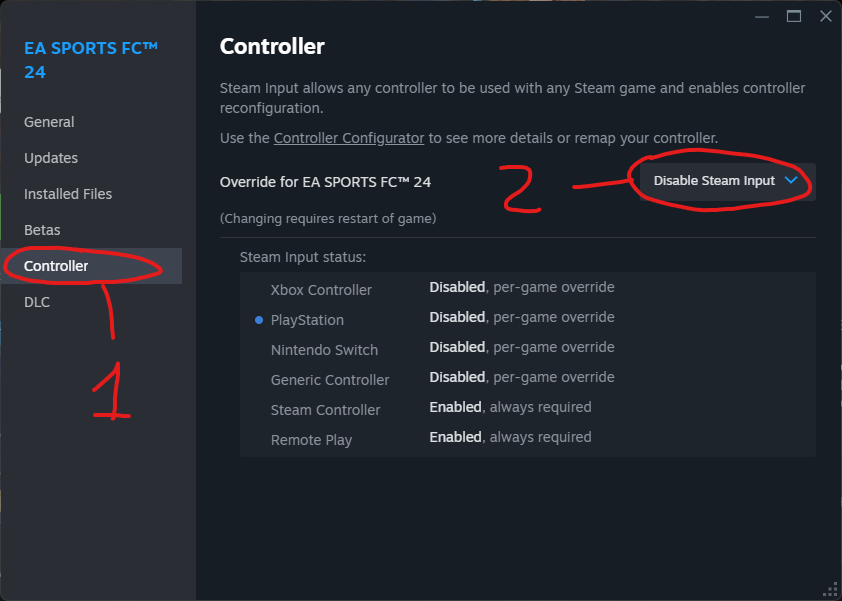Image resolution: width=842 pixels, height=601 pixels.
Task: Go to the Betas tab
Action: point(42,230)
